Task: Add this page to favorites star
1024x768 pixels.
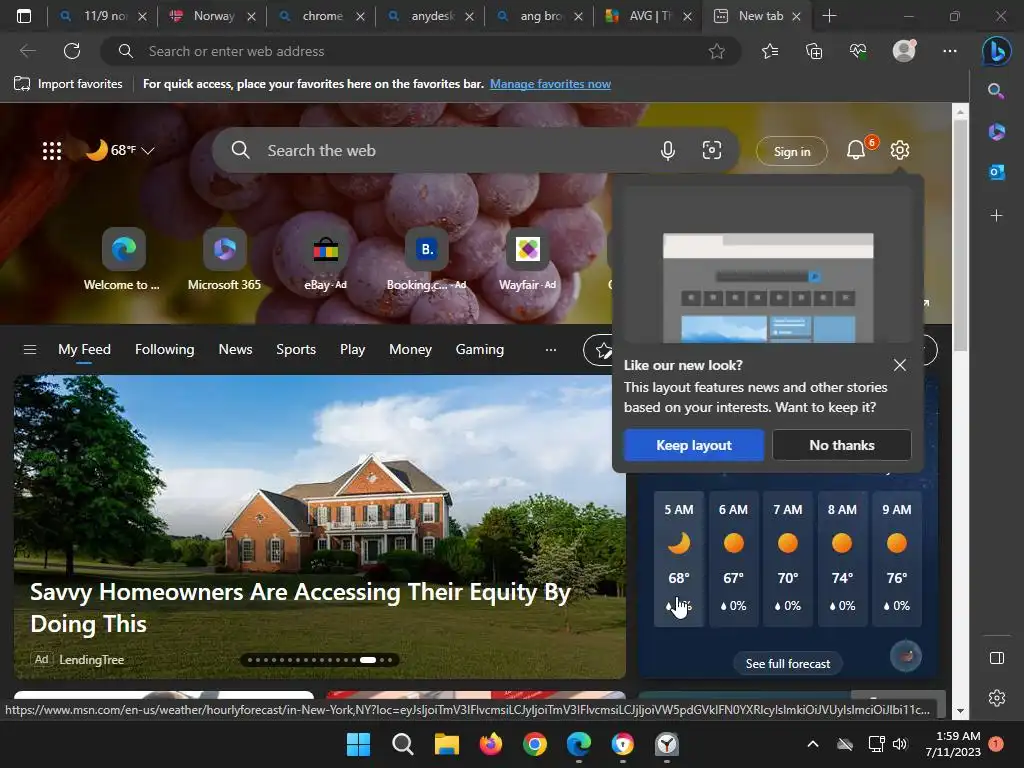Action: (x=716, y=51)
